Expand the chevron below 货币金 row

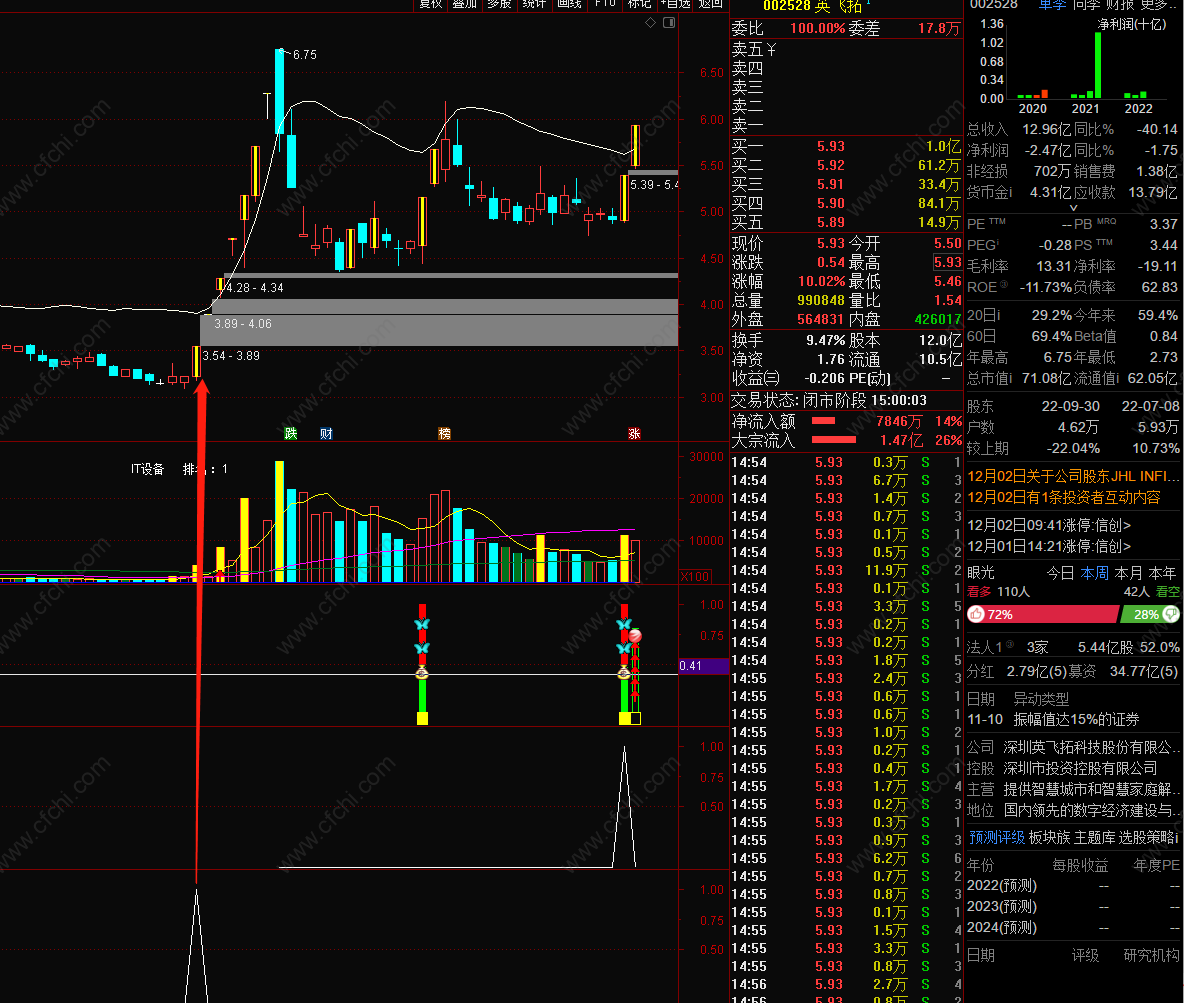click(1073, 208)
